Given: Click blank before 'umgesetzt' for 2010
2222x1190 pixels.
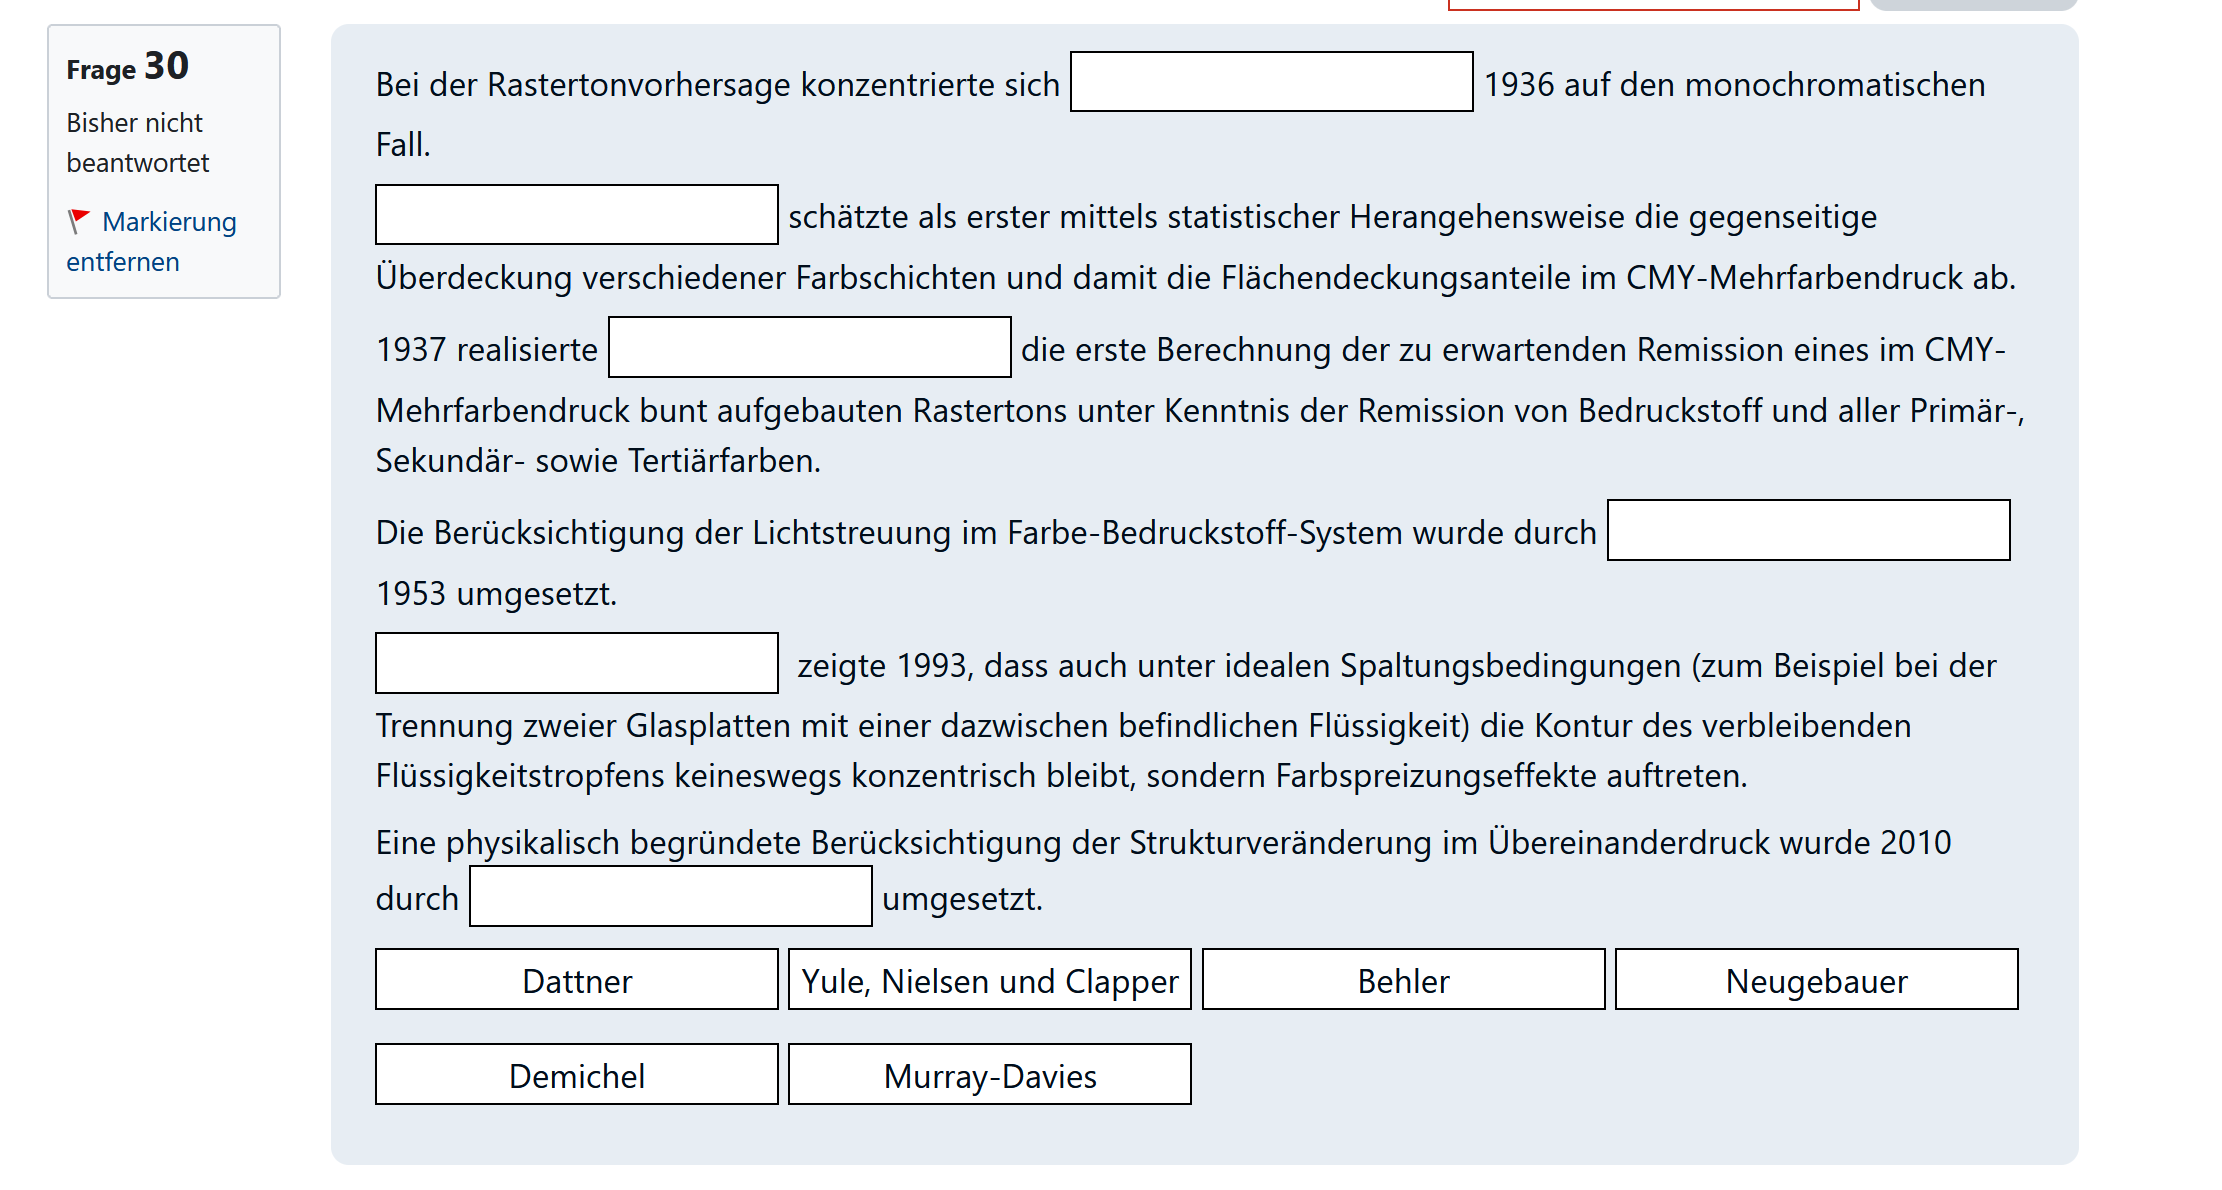Looking at the screenshot, I should pos(671,897).
